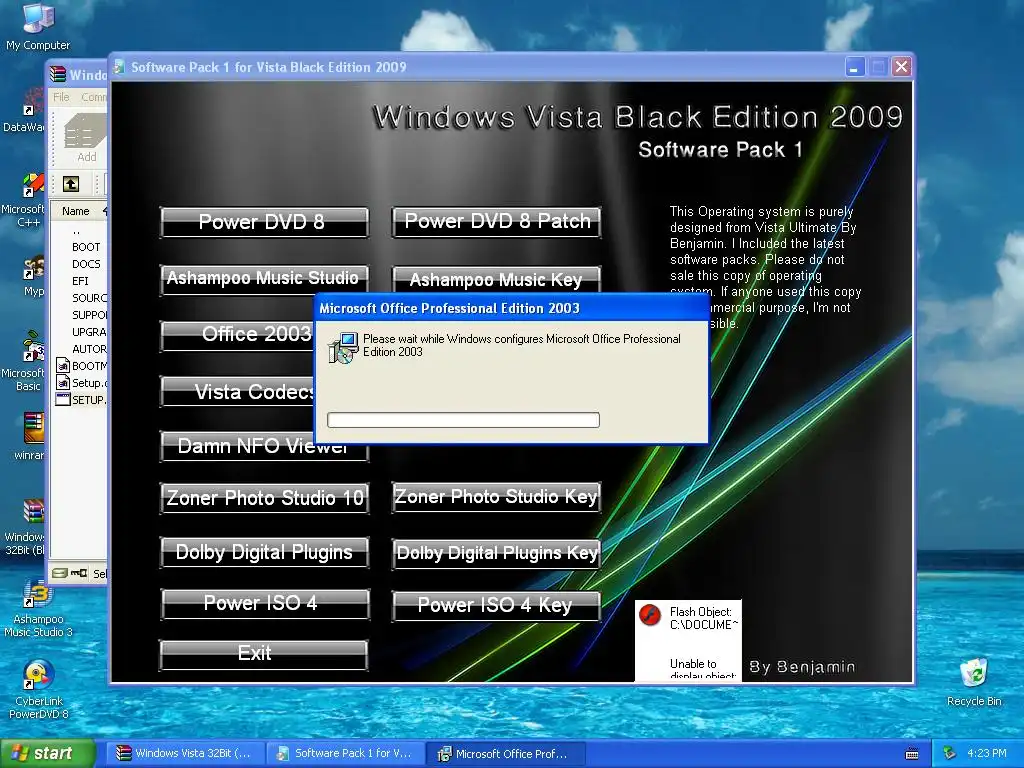Click the Power DVD 8 Patch button
The height and width of the screenshot is (768, 1024).
496,221
